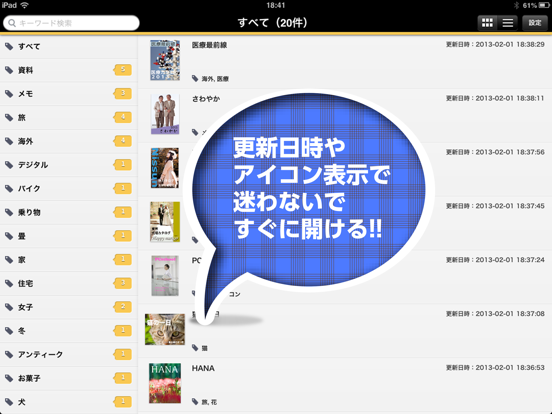
Task: Open the Nissun magazine cover thumbnail
Action: [x=165, y=168]
